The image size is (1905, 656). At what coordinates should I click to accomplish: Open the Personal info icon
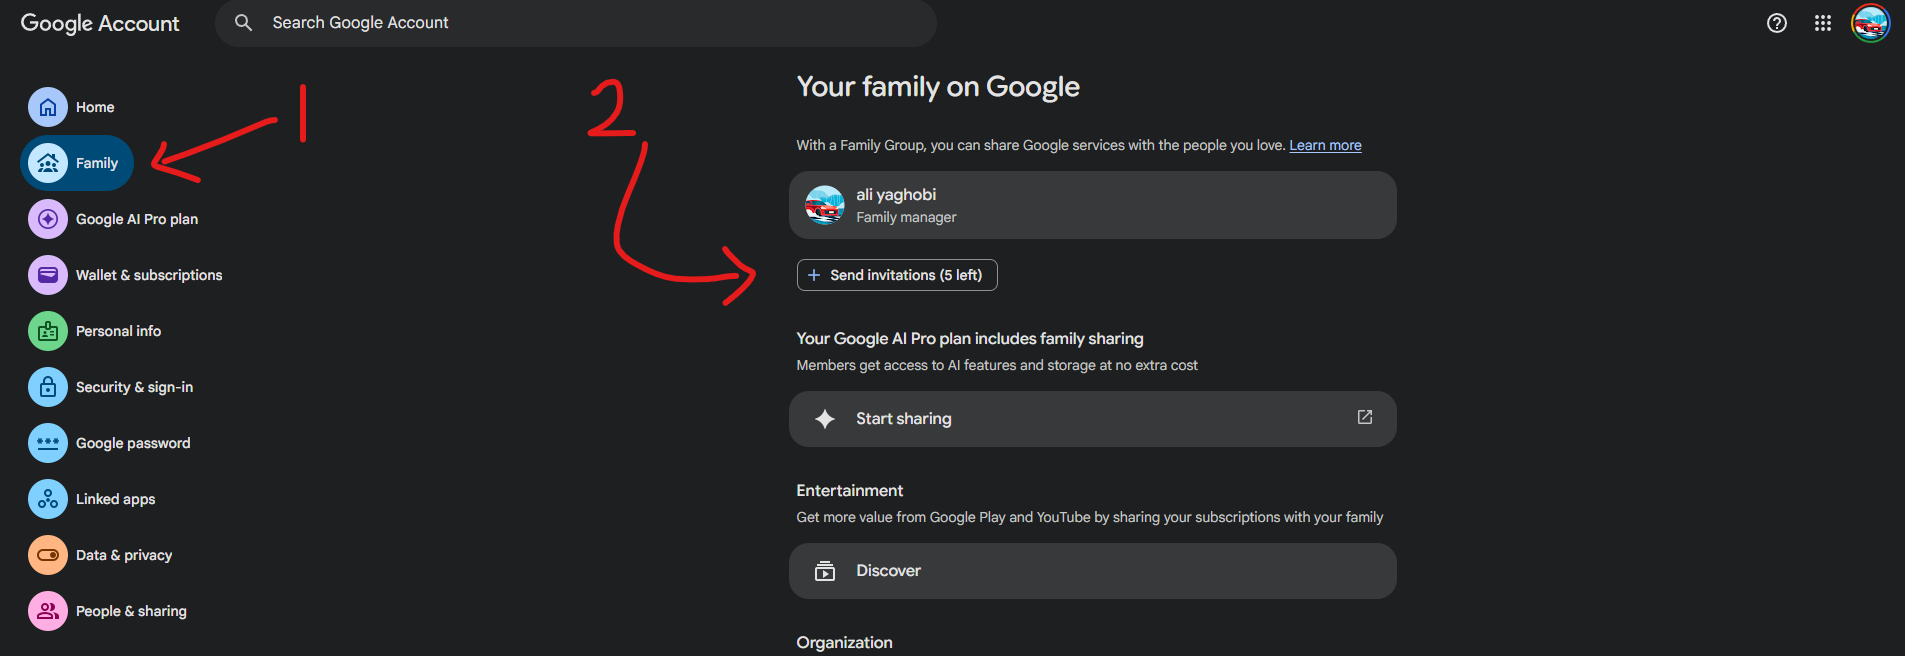48,331
